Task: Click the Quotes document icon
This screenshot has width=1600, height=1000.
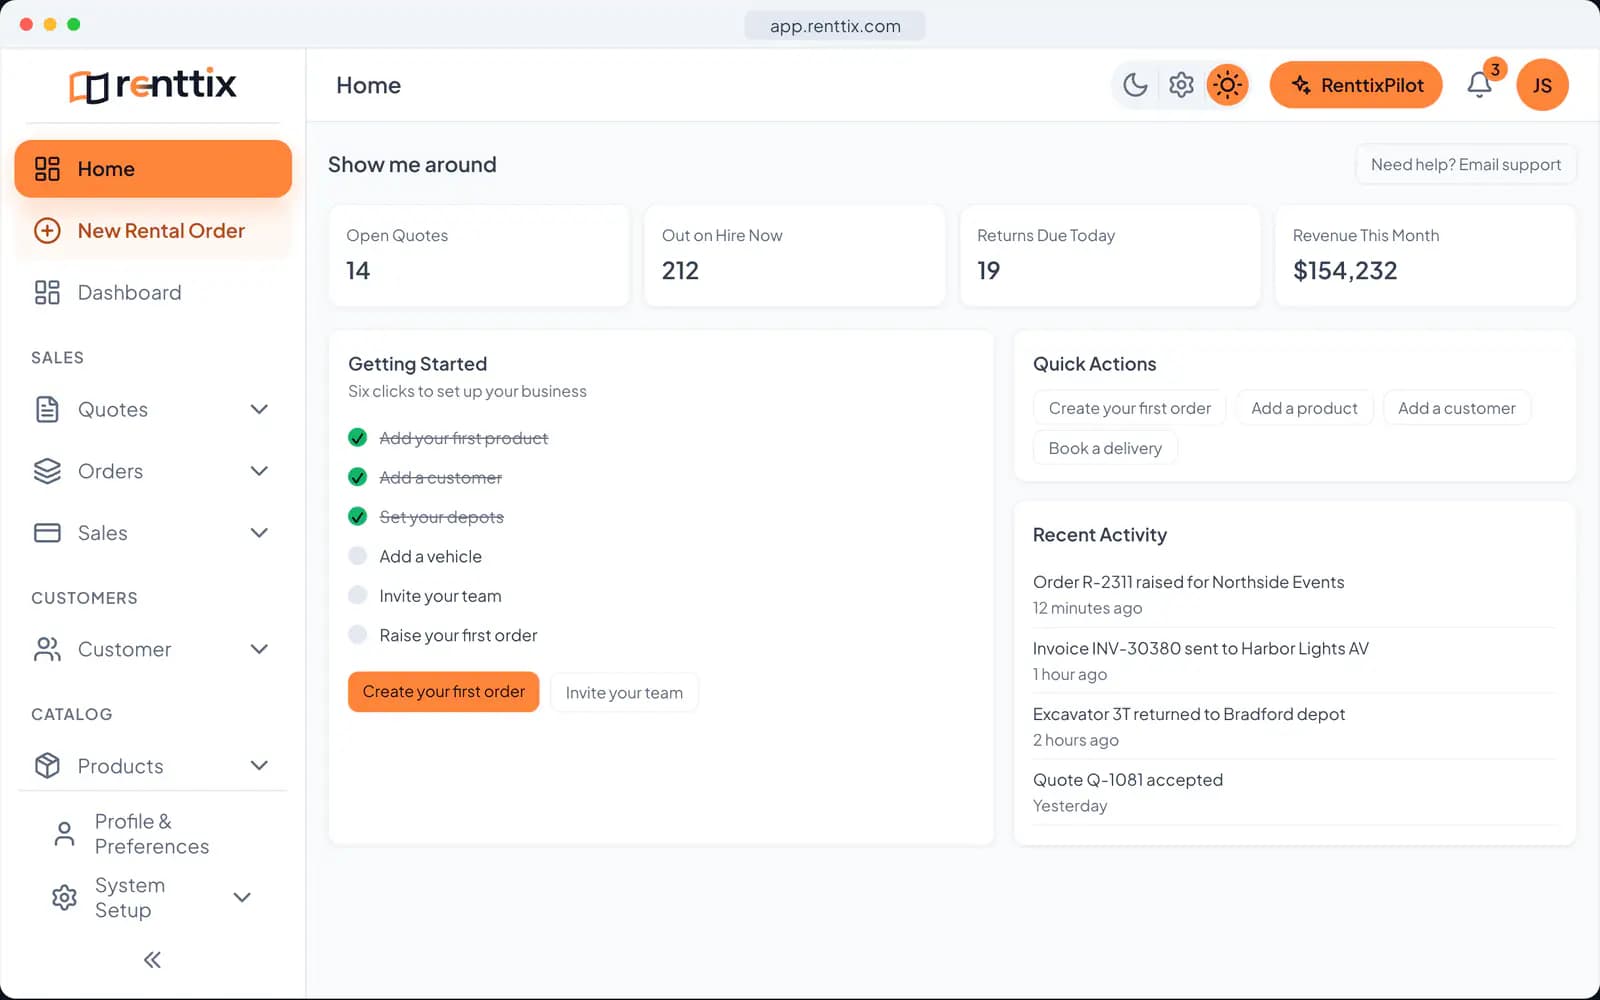Action: (47, 410)
